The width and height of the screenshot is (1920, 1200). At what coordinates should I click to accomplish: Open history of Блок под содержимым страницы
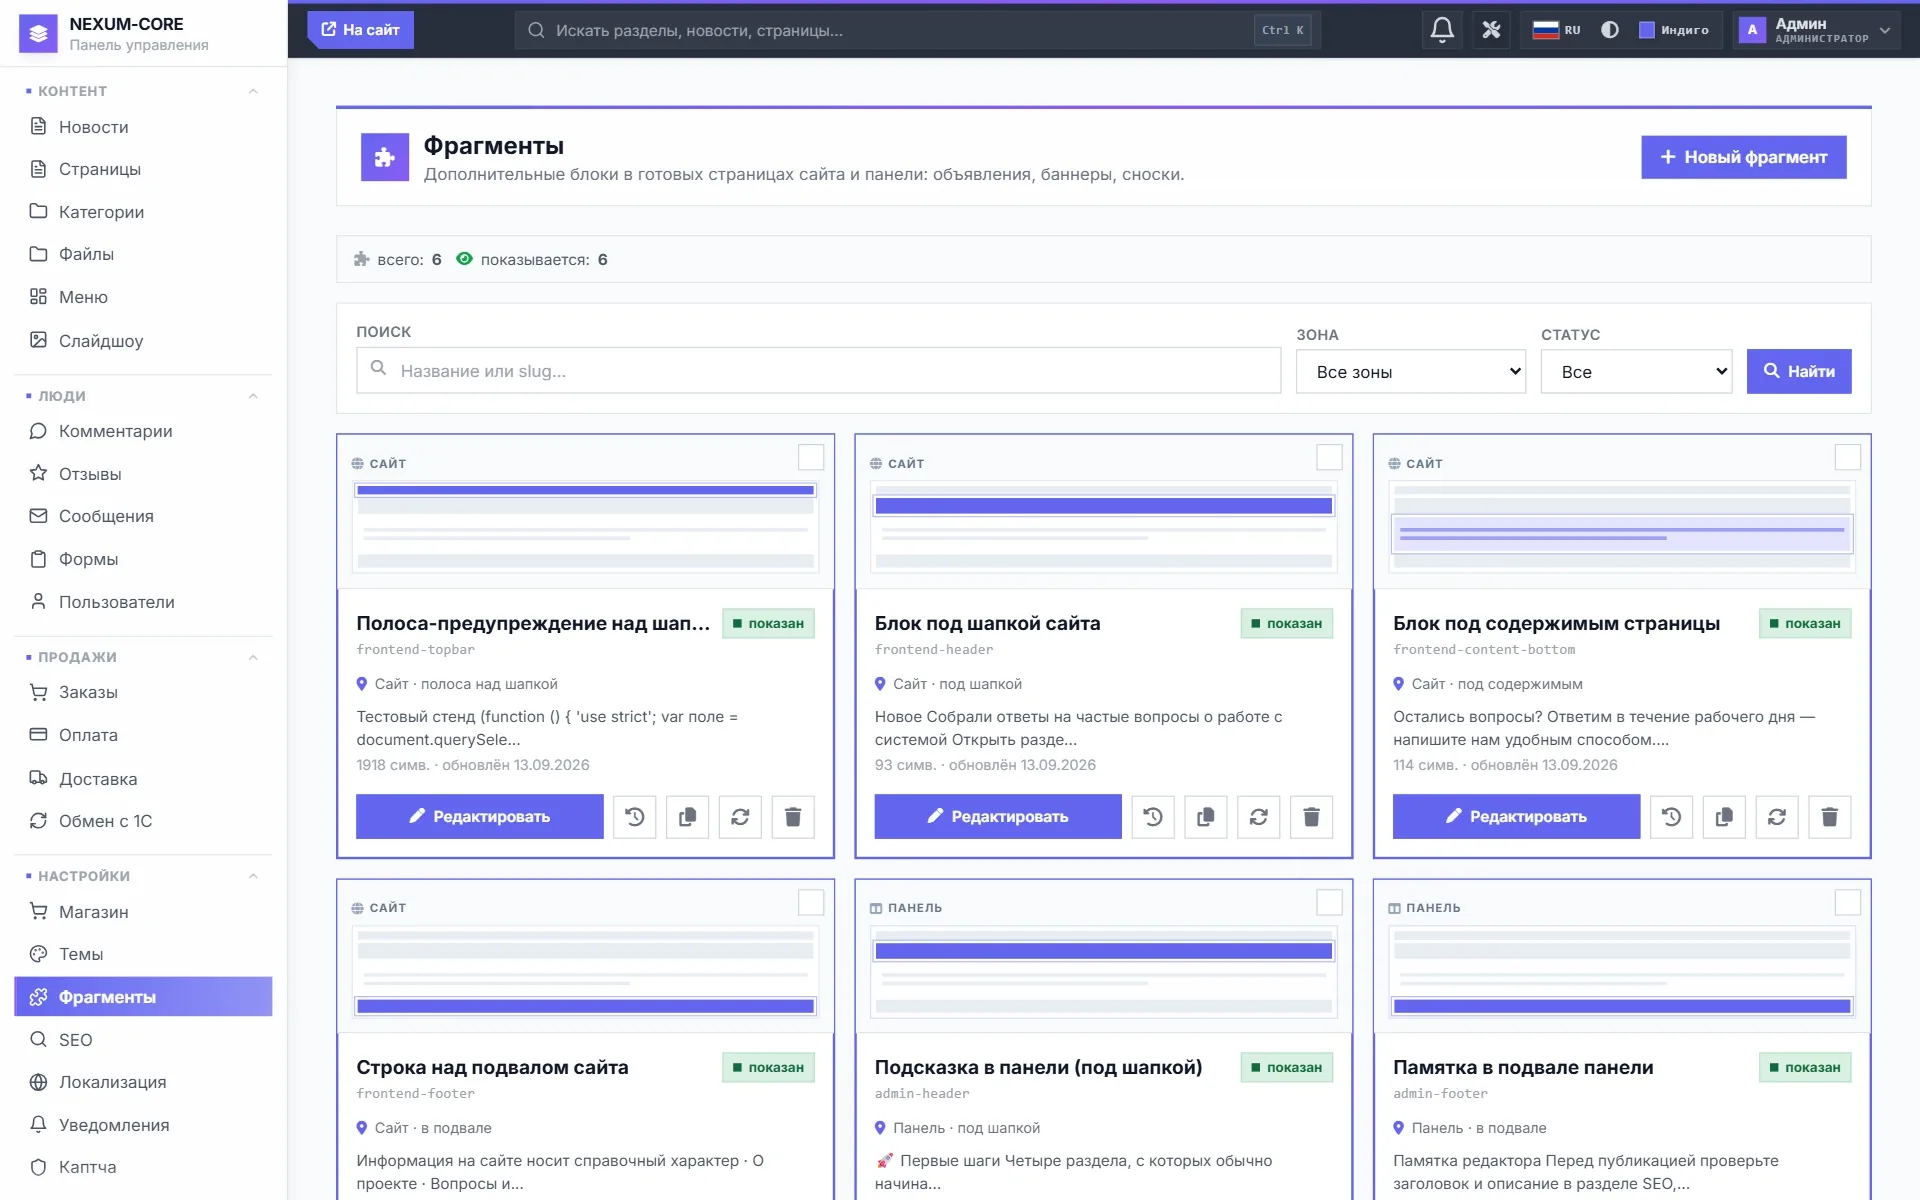(1671, 817)
